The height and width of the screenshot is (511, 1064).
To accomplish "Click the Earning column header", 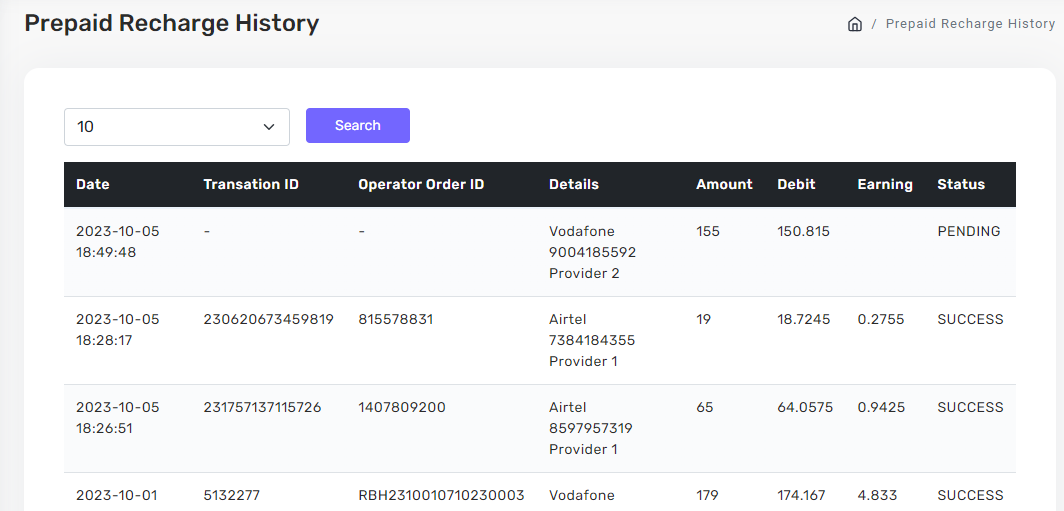I will pyautogui.click(x=885, y=184).
